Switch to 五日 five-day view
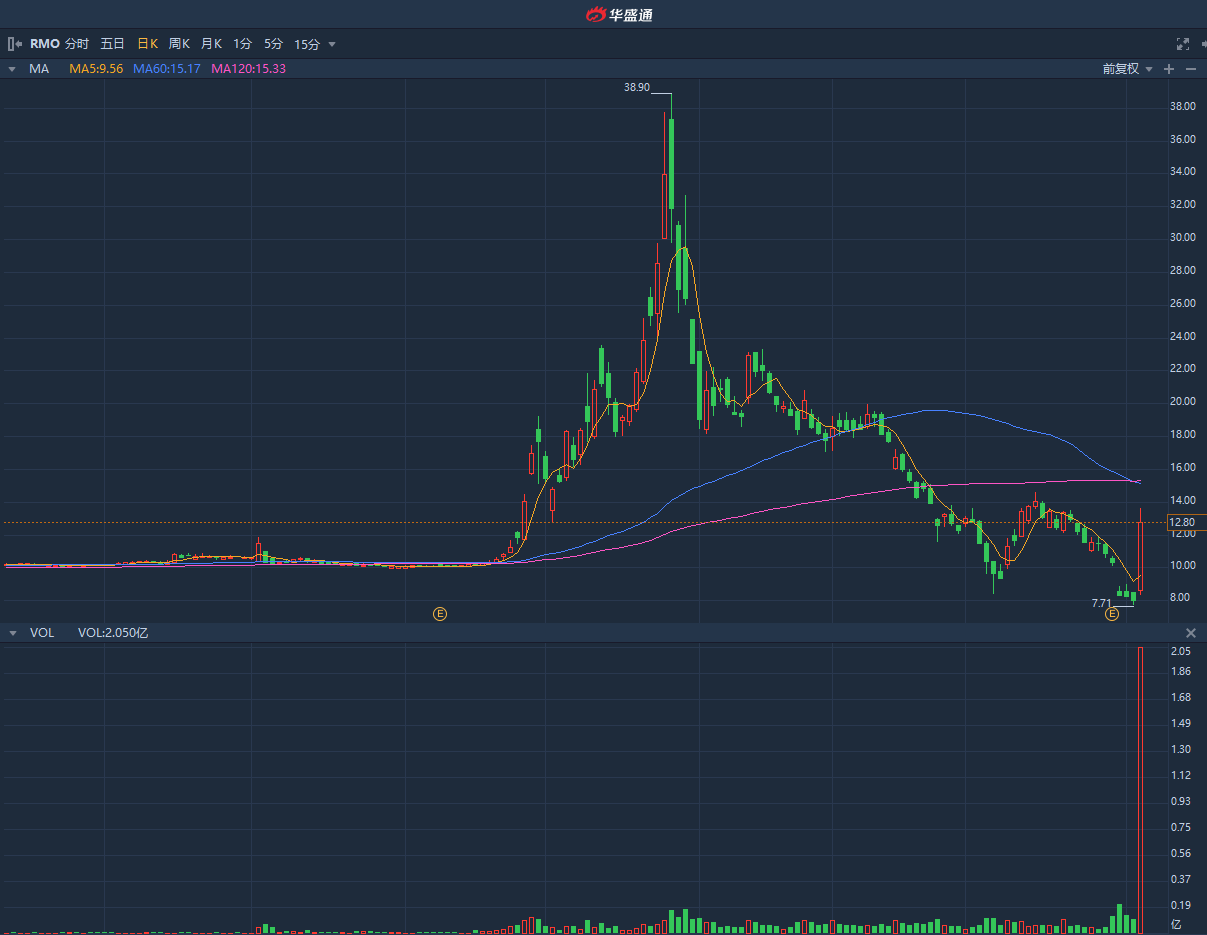This screenshot has width=1207, height=935. pyautogui.click(x=112, y=44)
